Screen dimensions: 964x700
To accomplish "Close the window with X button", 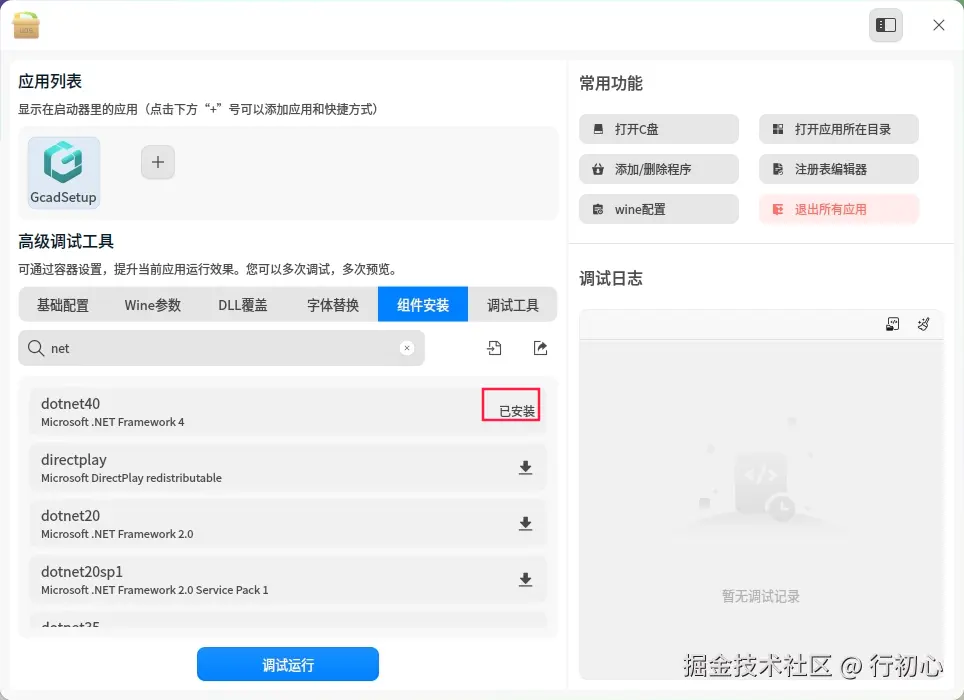I will 938,25.
